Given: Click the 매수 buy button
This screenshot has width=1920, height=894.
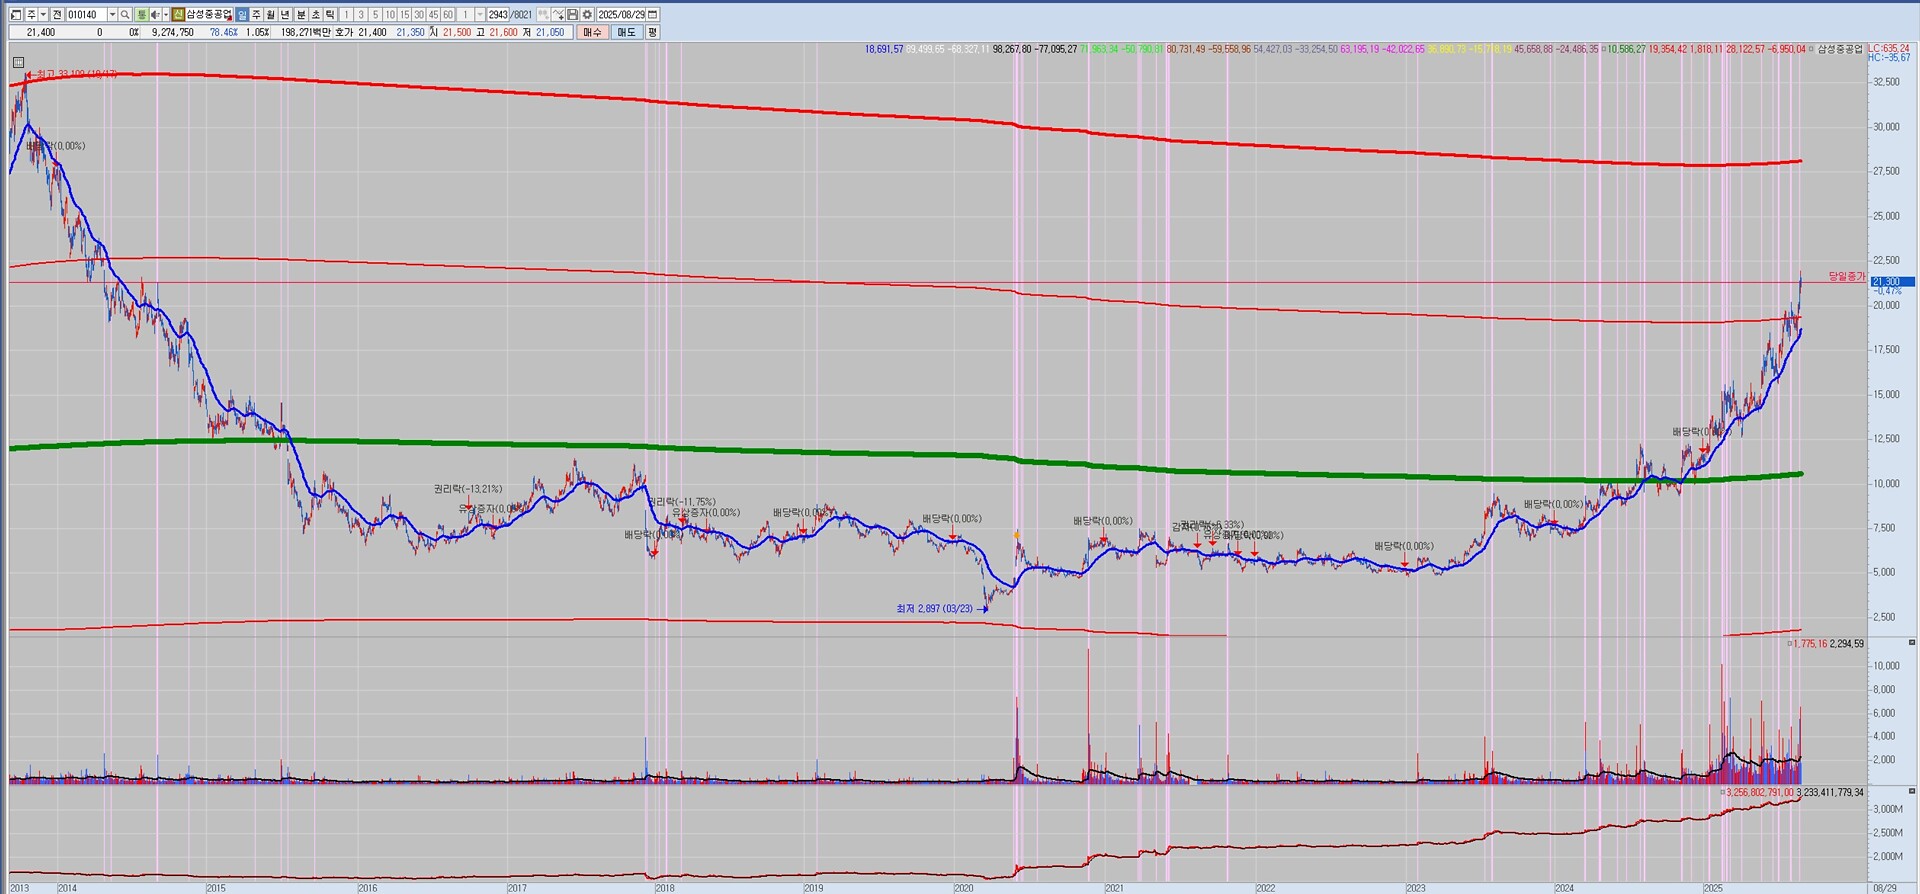Looking at the screenshot, I should (x=592, y=32).
